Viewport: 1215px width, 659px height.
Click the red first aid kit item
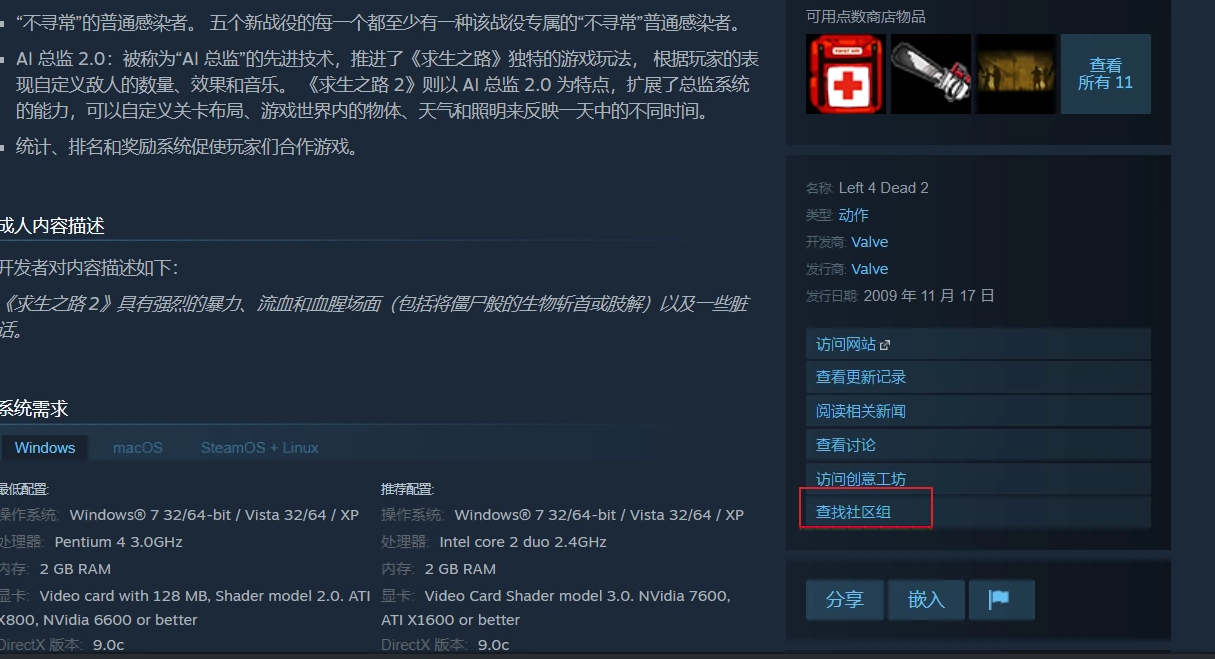point(846,74)
